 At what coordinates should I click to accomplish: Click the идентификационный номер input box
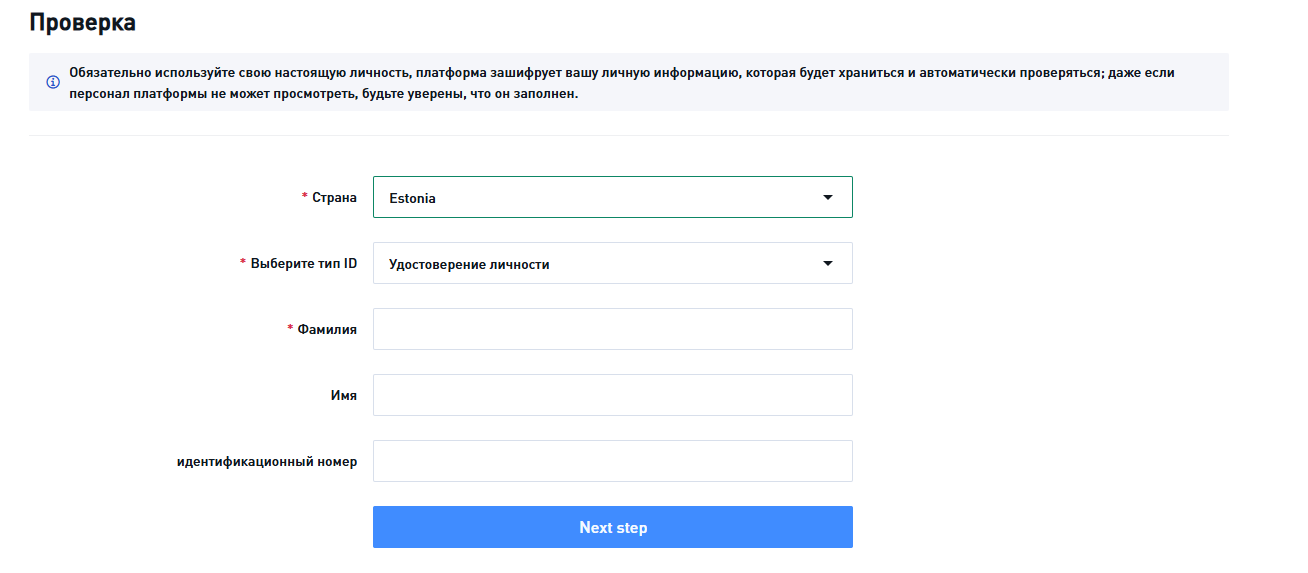pyautogui.click(x=612, y=461)
